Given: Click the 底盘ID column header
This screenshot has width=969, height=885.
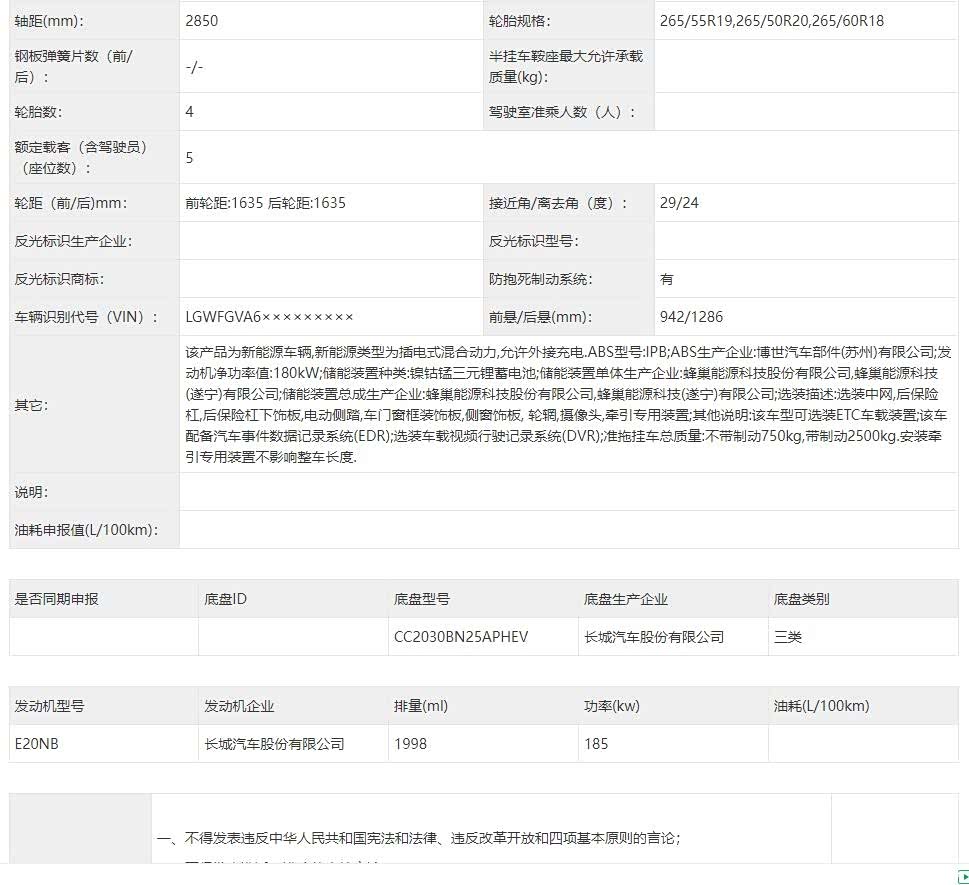Looking at the screenshot, I should point(225,600).
